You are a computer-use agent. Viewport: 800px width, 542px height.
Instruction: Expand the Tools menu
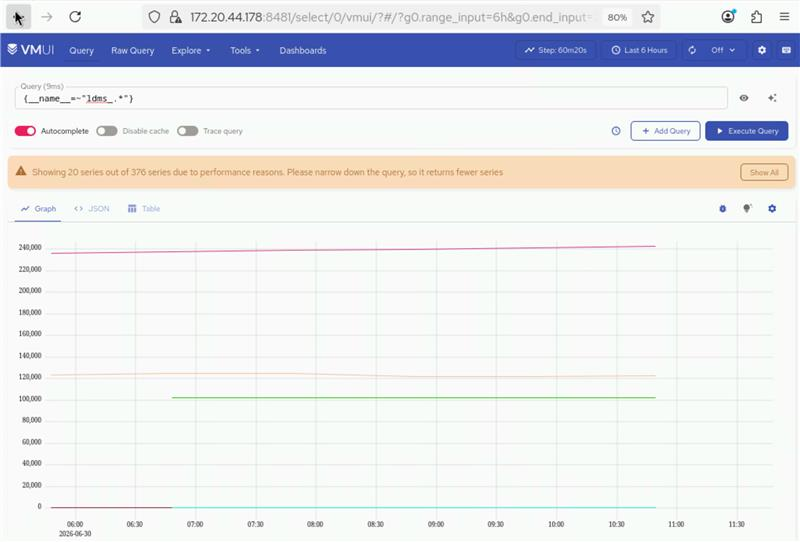point(245,51)
